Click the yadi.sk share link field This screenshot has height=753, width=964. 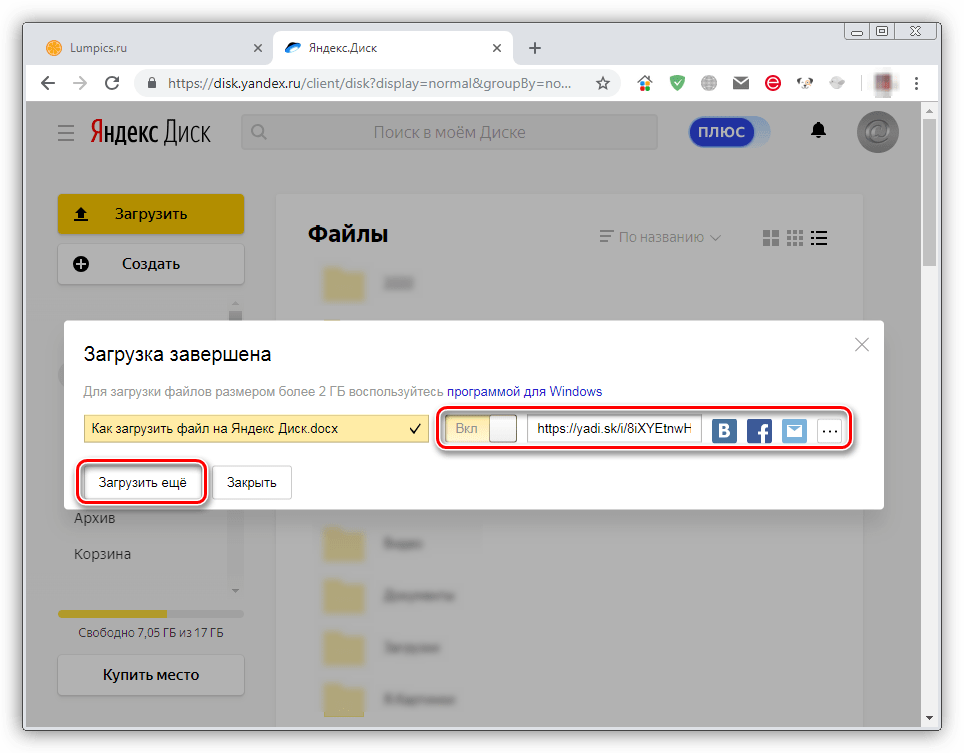tap(614, 428)
